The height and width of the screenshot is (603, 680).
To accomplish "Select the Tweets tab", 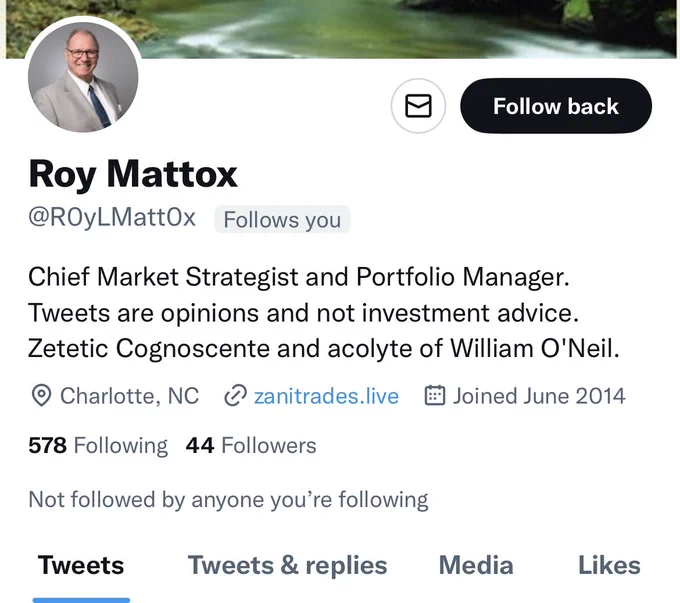I will (x=81, y=566).
